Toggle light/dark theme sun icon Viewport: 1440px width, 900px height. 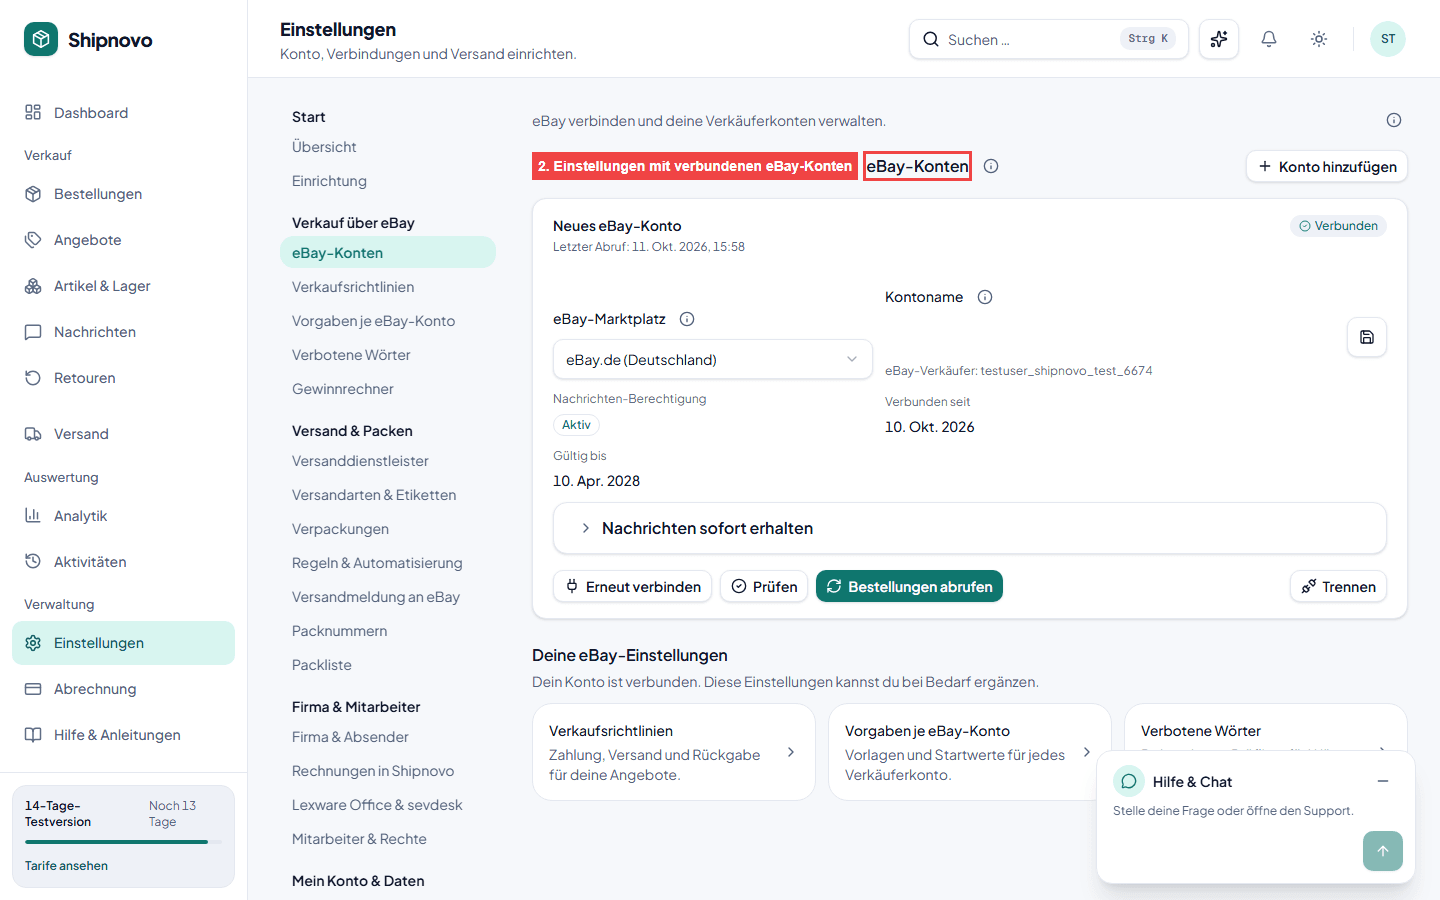coord(1319,39)
